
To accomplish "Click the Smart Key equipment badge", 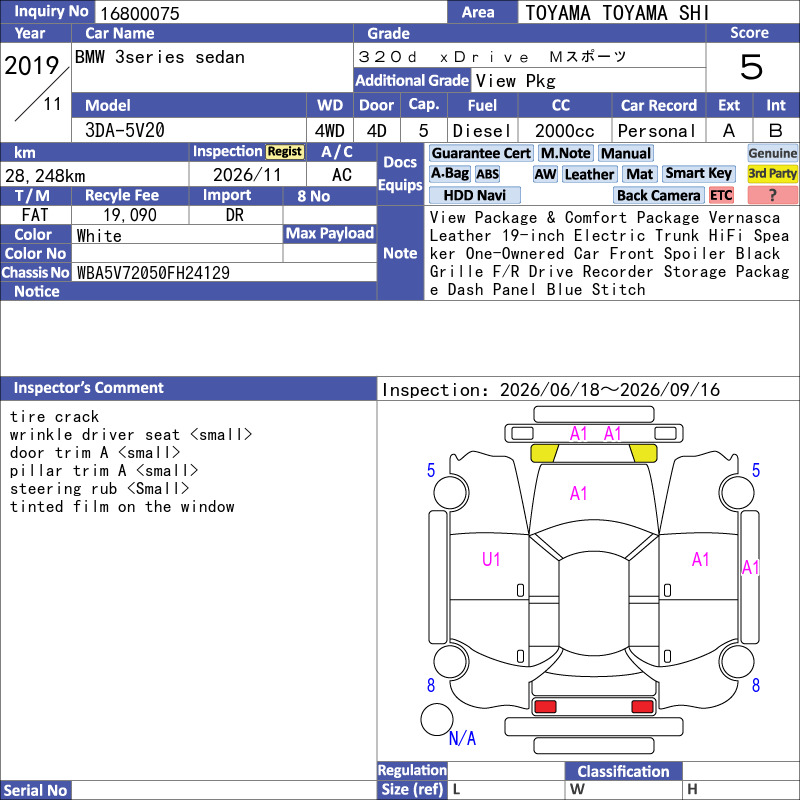I will 699,174.
